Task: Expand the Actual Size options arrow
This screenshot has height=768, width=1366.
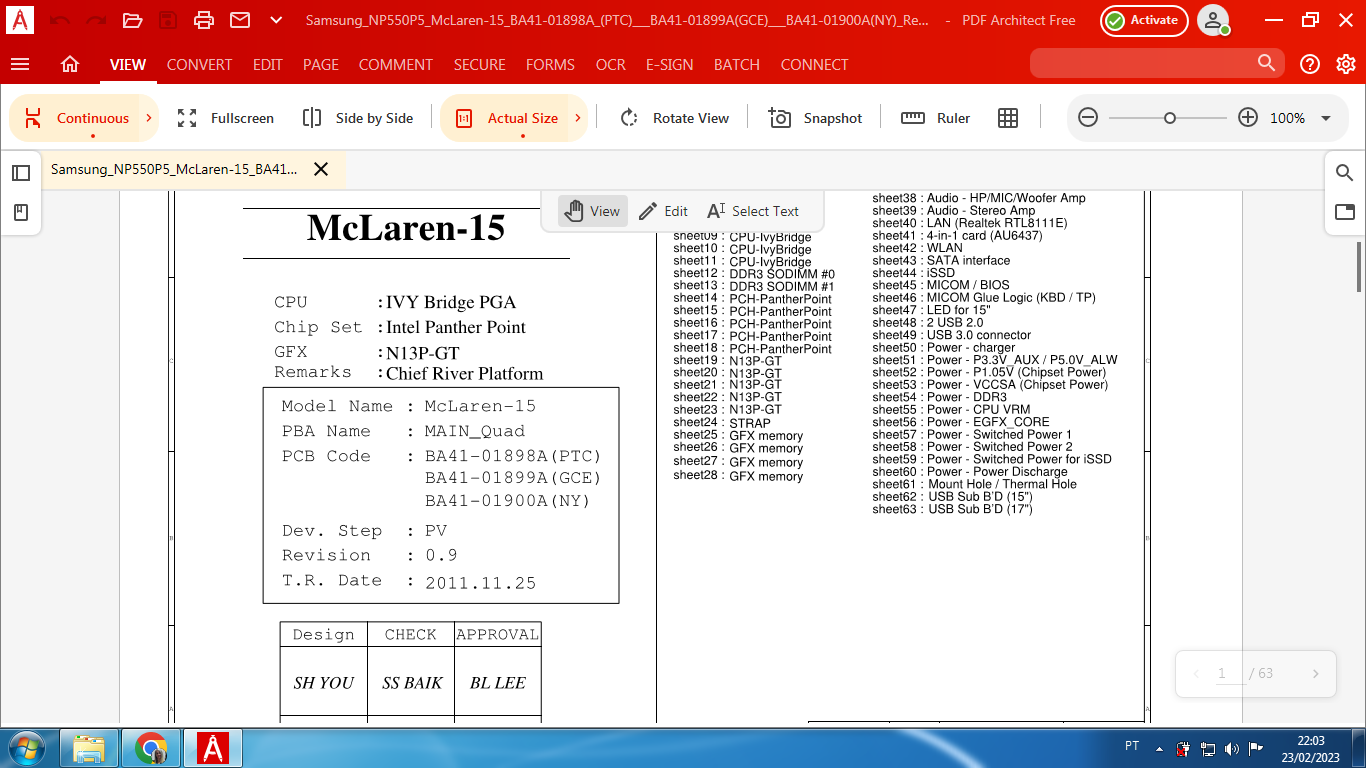Action: [578, 118]
